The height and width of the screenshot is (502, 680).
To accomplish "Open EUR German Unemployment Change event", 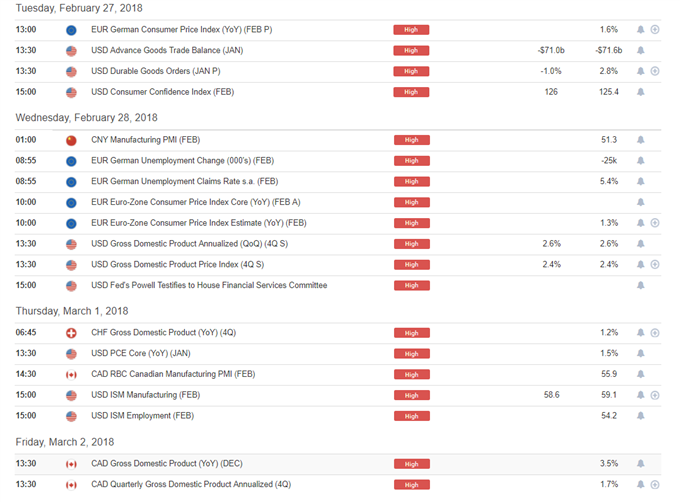I will point(182,160).
